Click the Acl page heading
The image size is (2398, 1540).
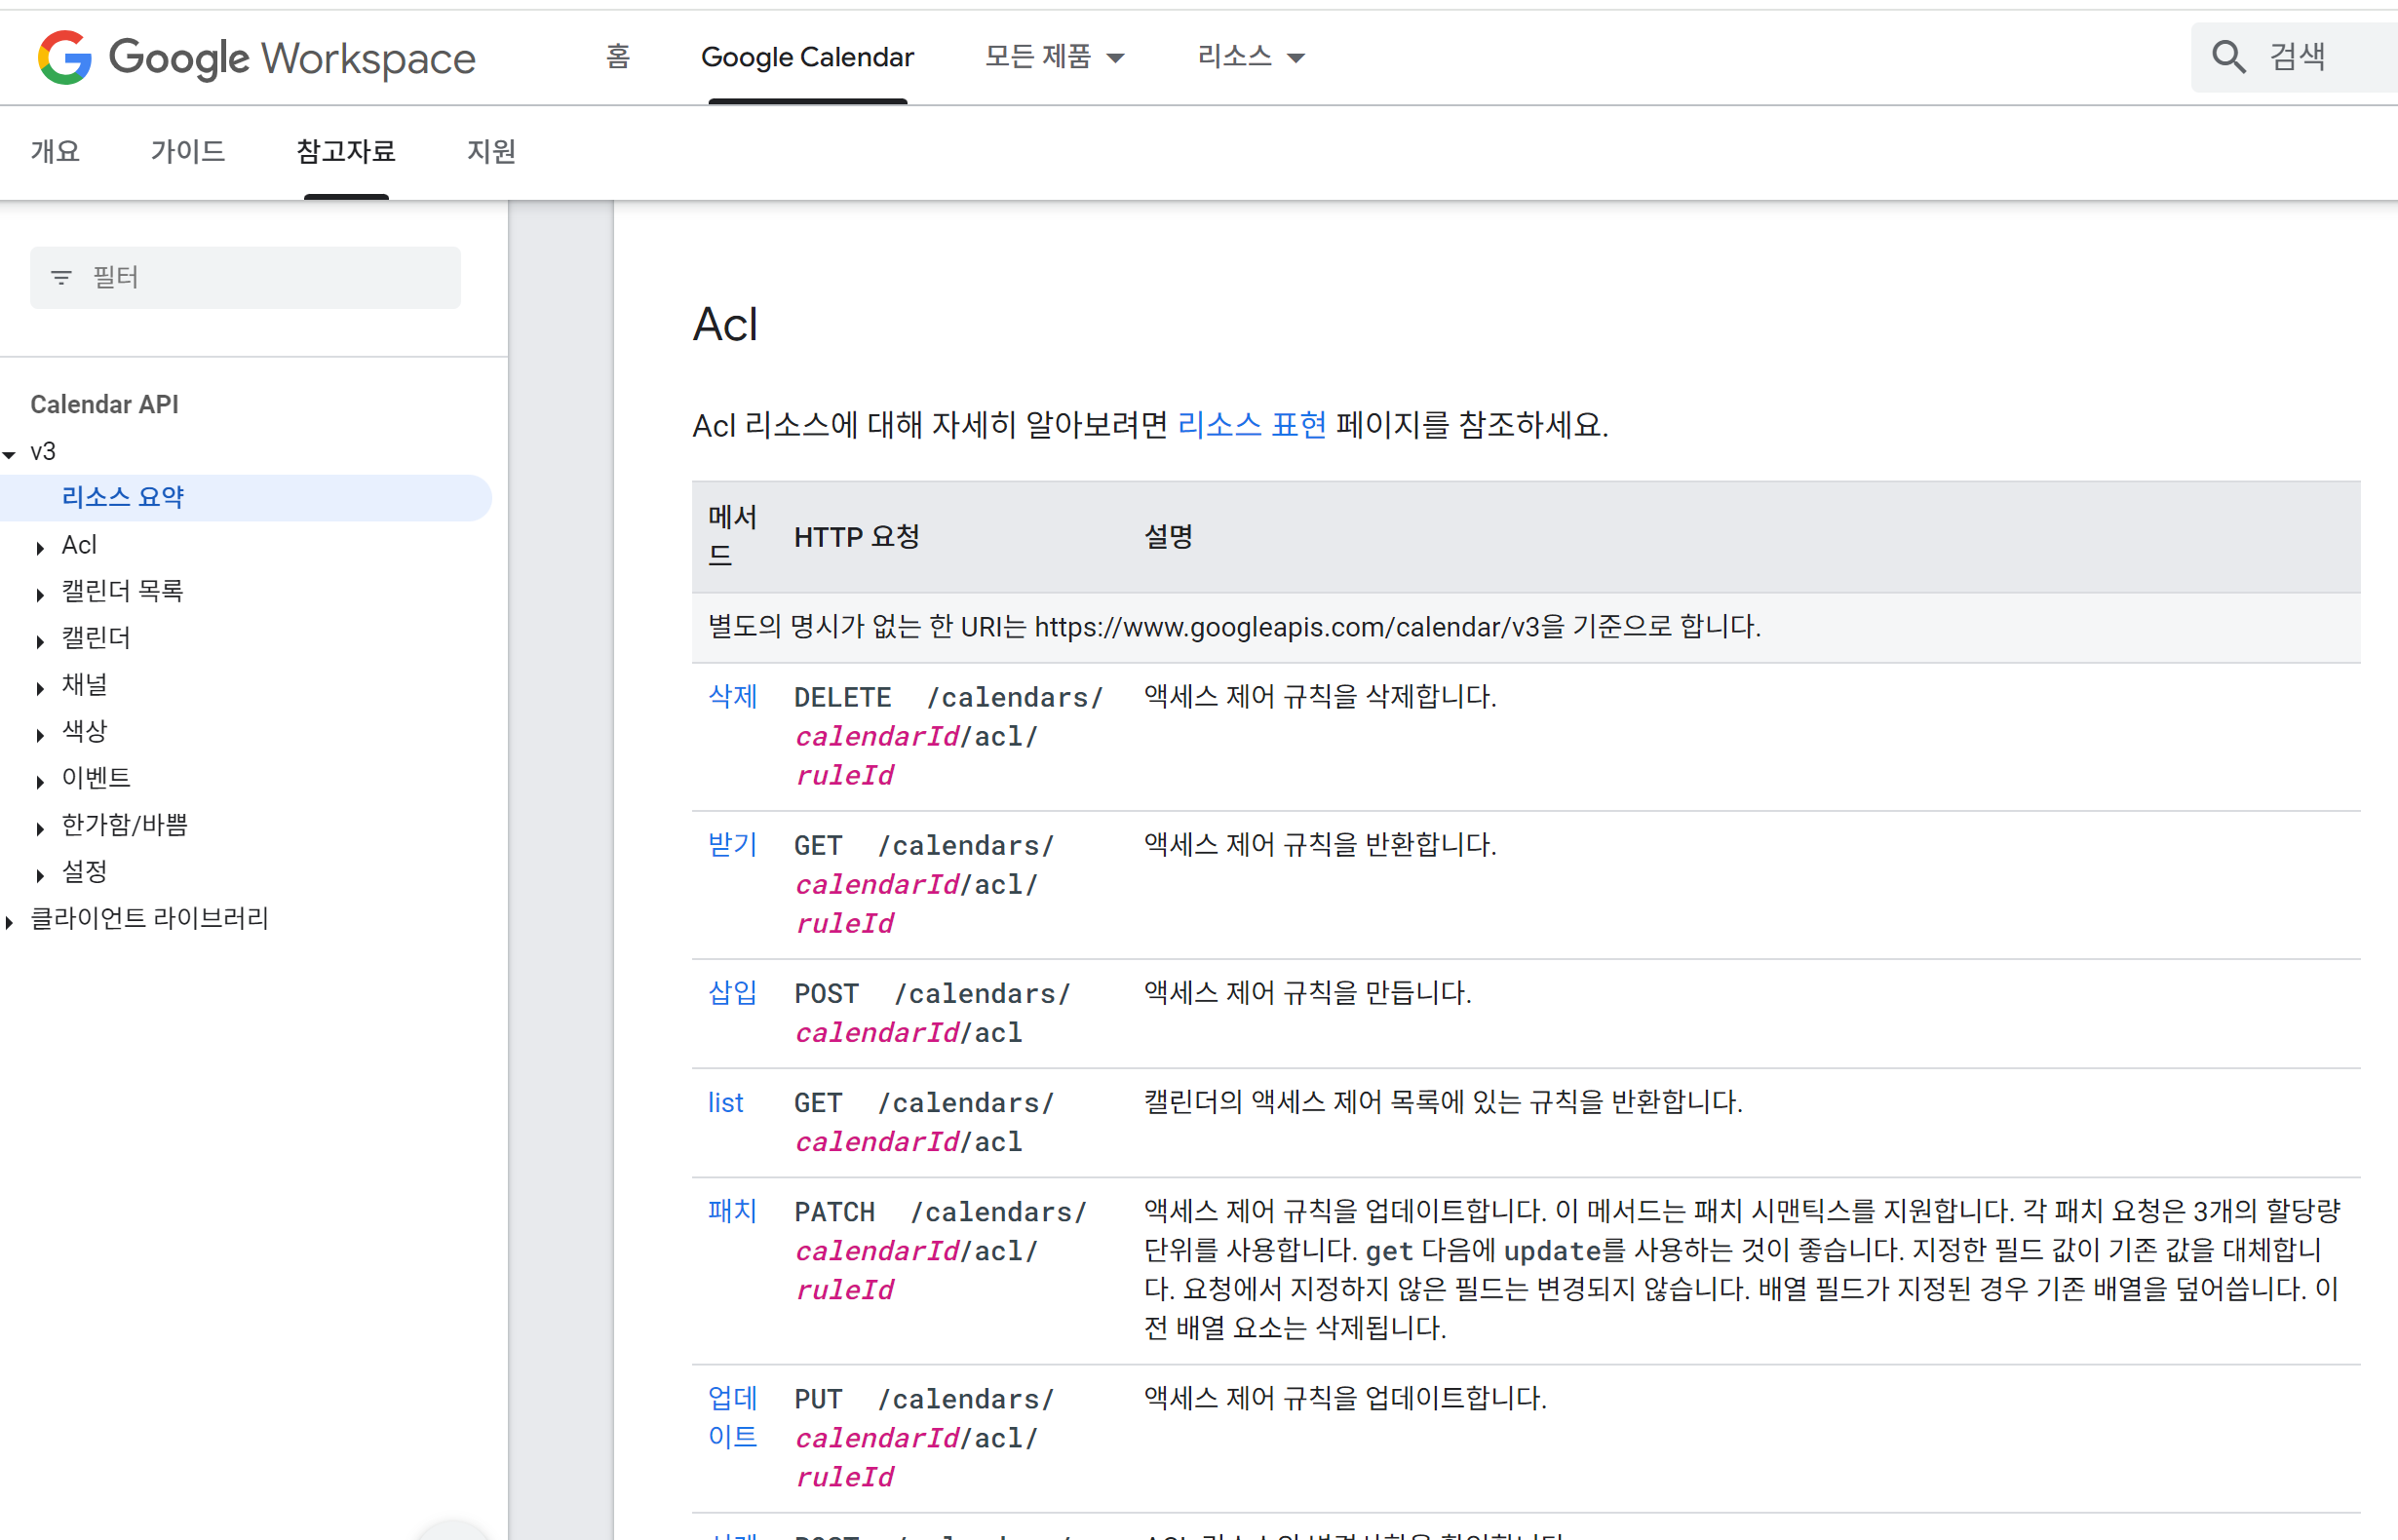[726, 324]
